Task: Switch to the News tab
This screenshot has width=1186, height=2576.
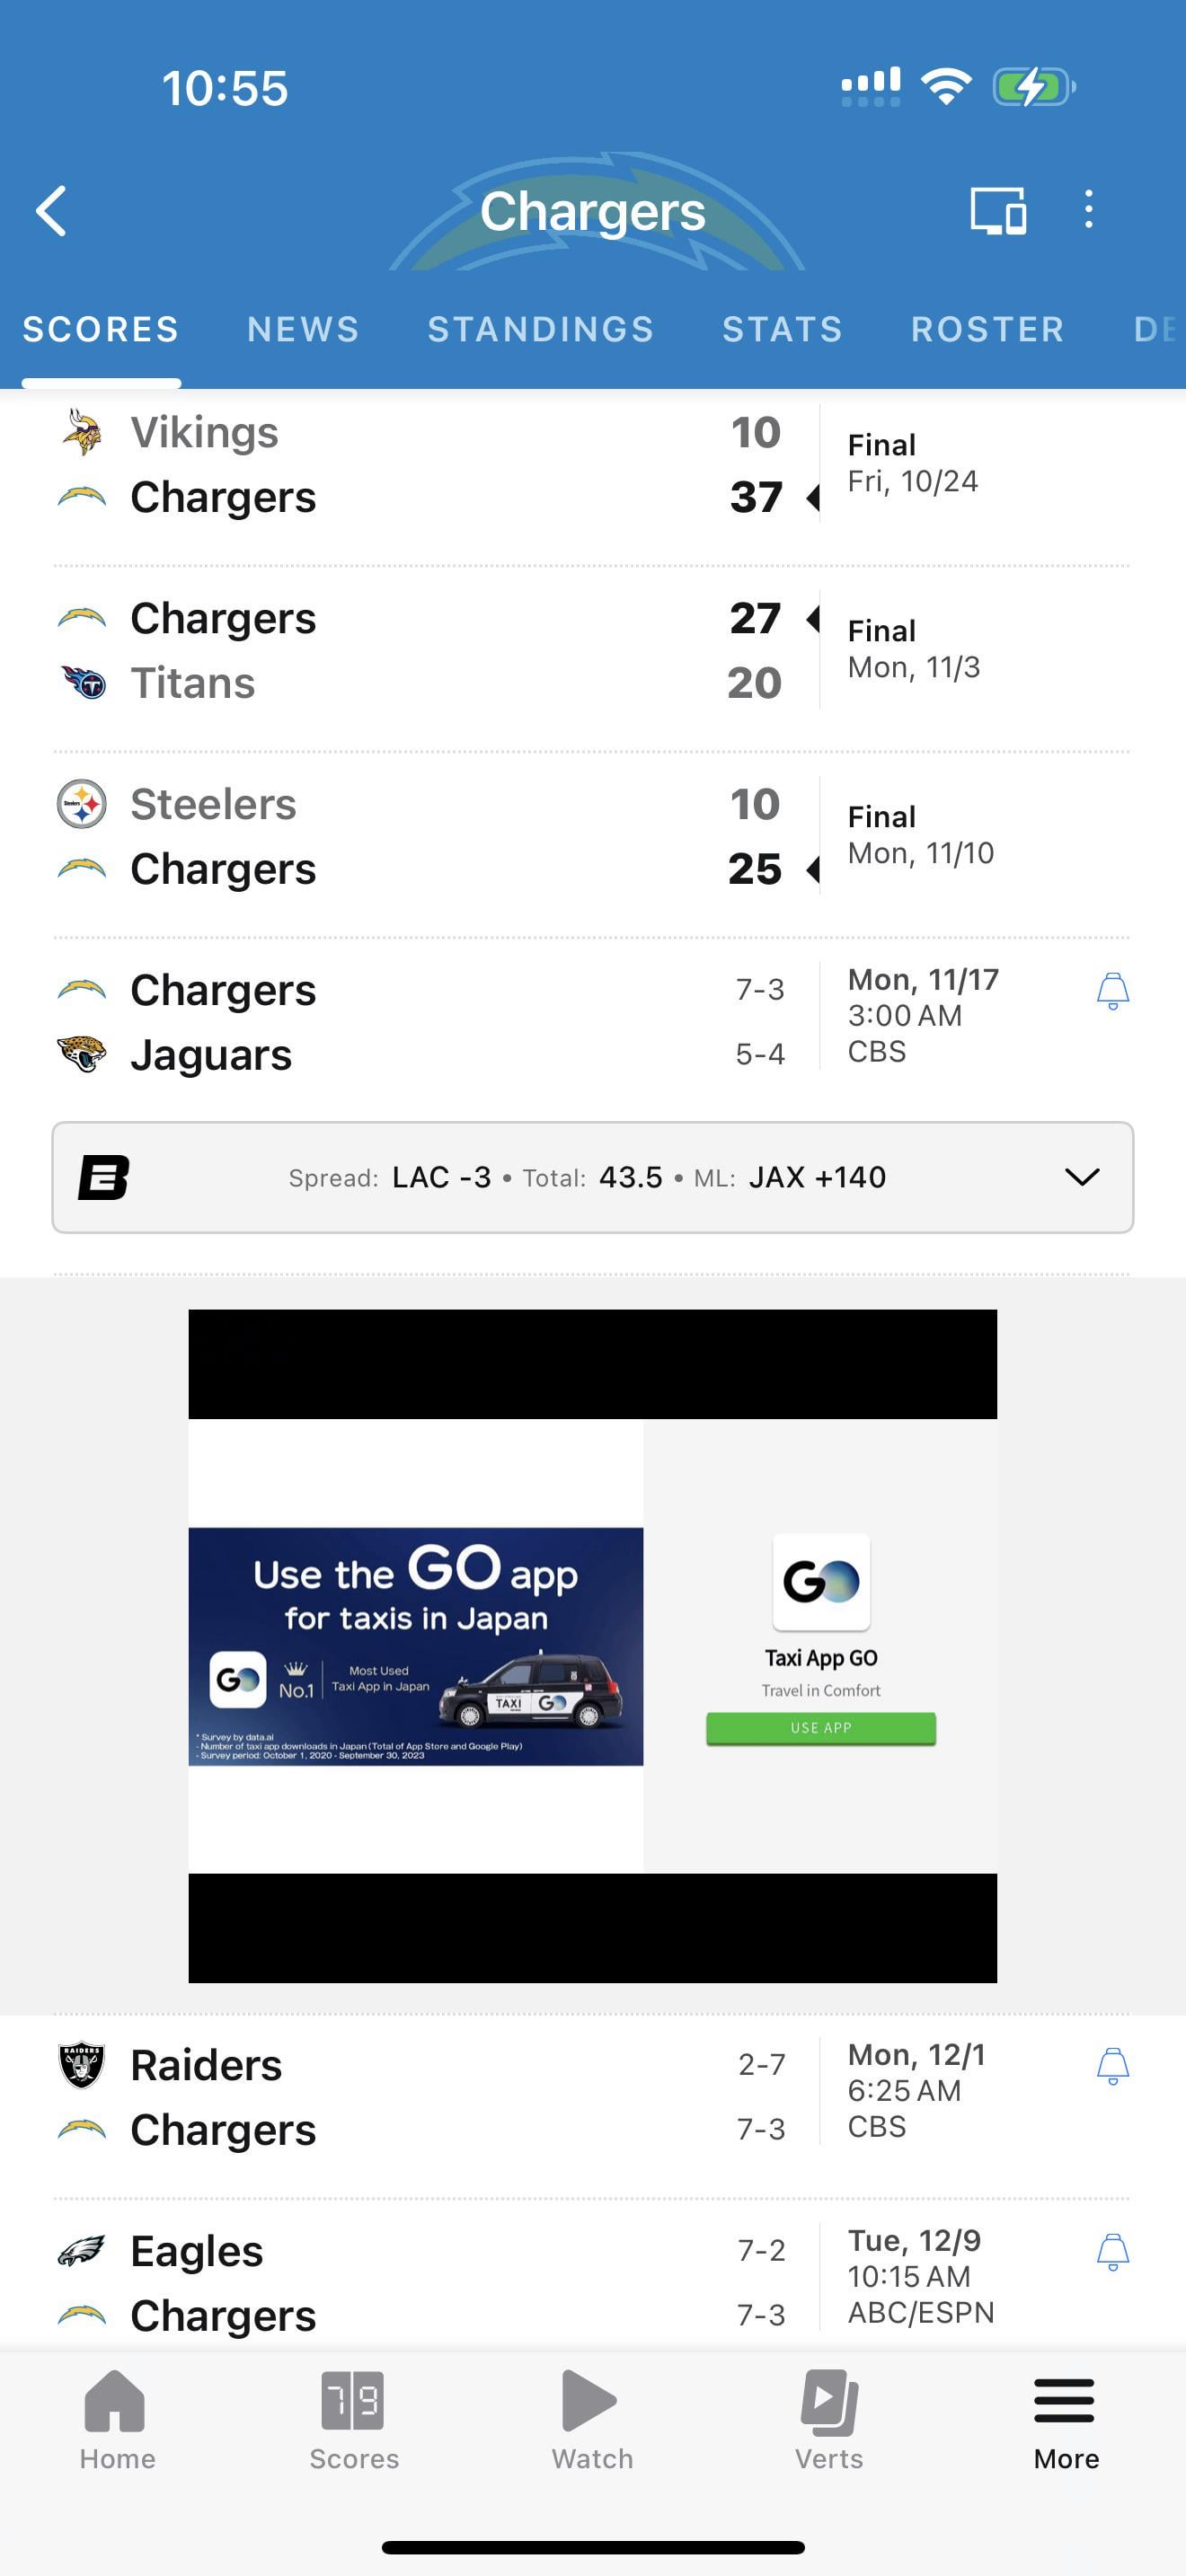Action: pos(303,329)
